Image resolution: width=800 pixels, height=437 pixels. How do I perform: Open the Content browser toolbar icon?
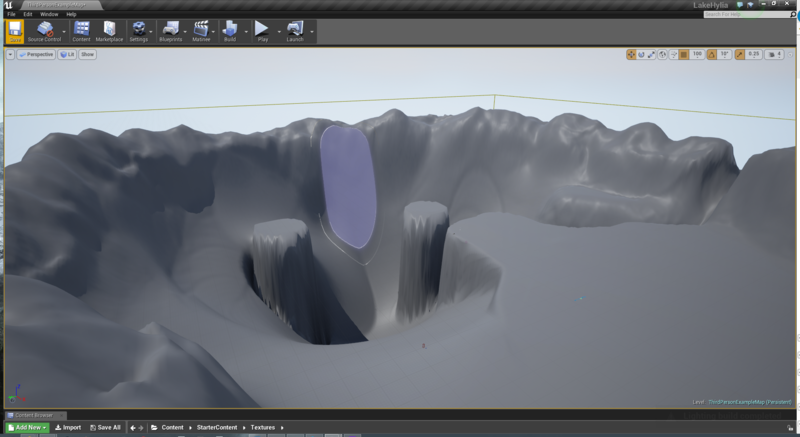click(81, 30)
